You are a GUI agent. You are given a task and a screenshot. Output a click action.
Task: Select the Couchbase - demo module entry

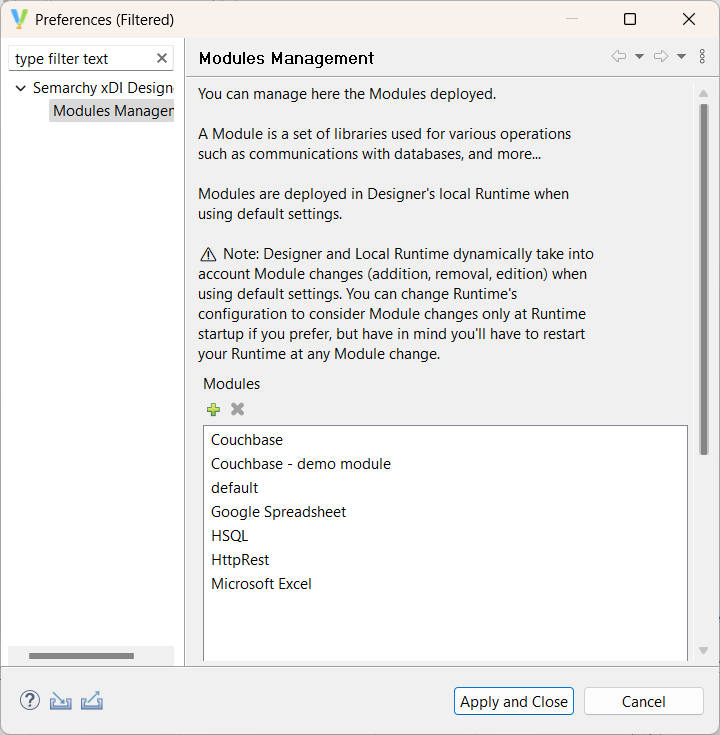pyautogui.click(x=300, y=464)
